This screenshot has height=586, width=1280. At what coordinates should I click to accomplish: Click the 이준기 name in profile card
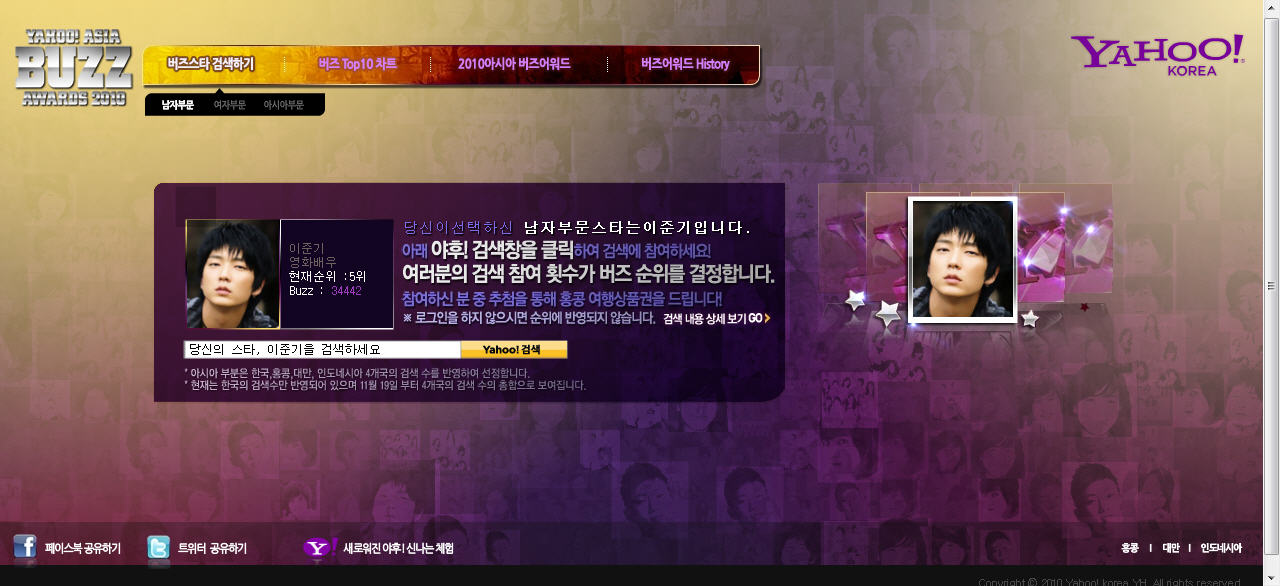pyautogui.click(x=306, y=248)
